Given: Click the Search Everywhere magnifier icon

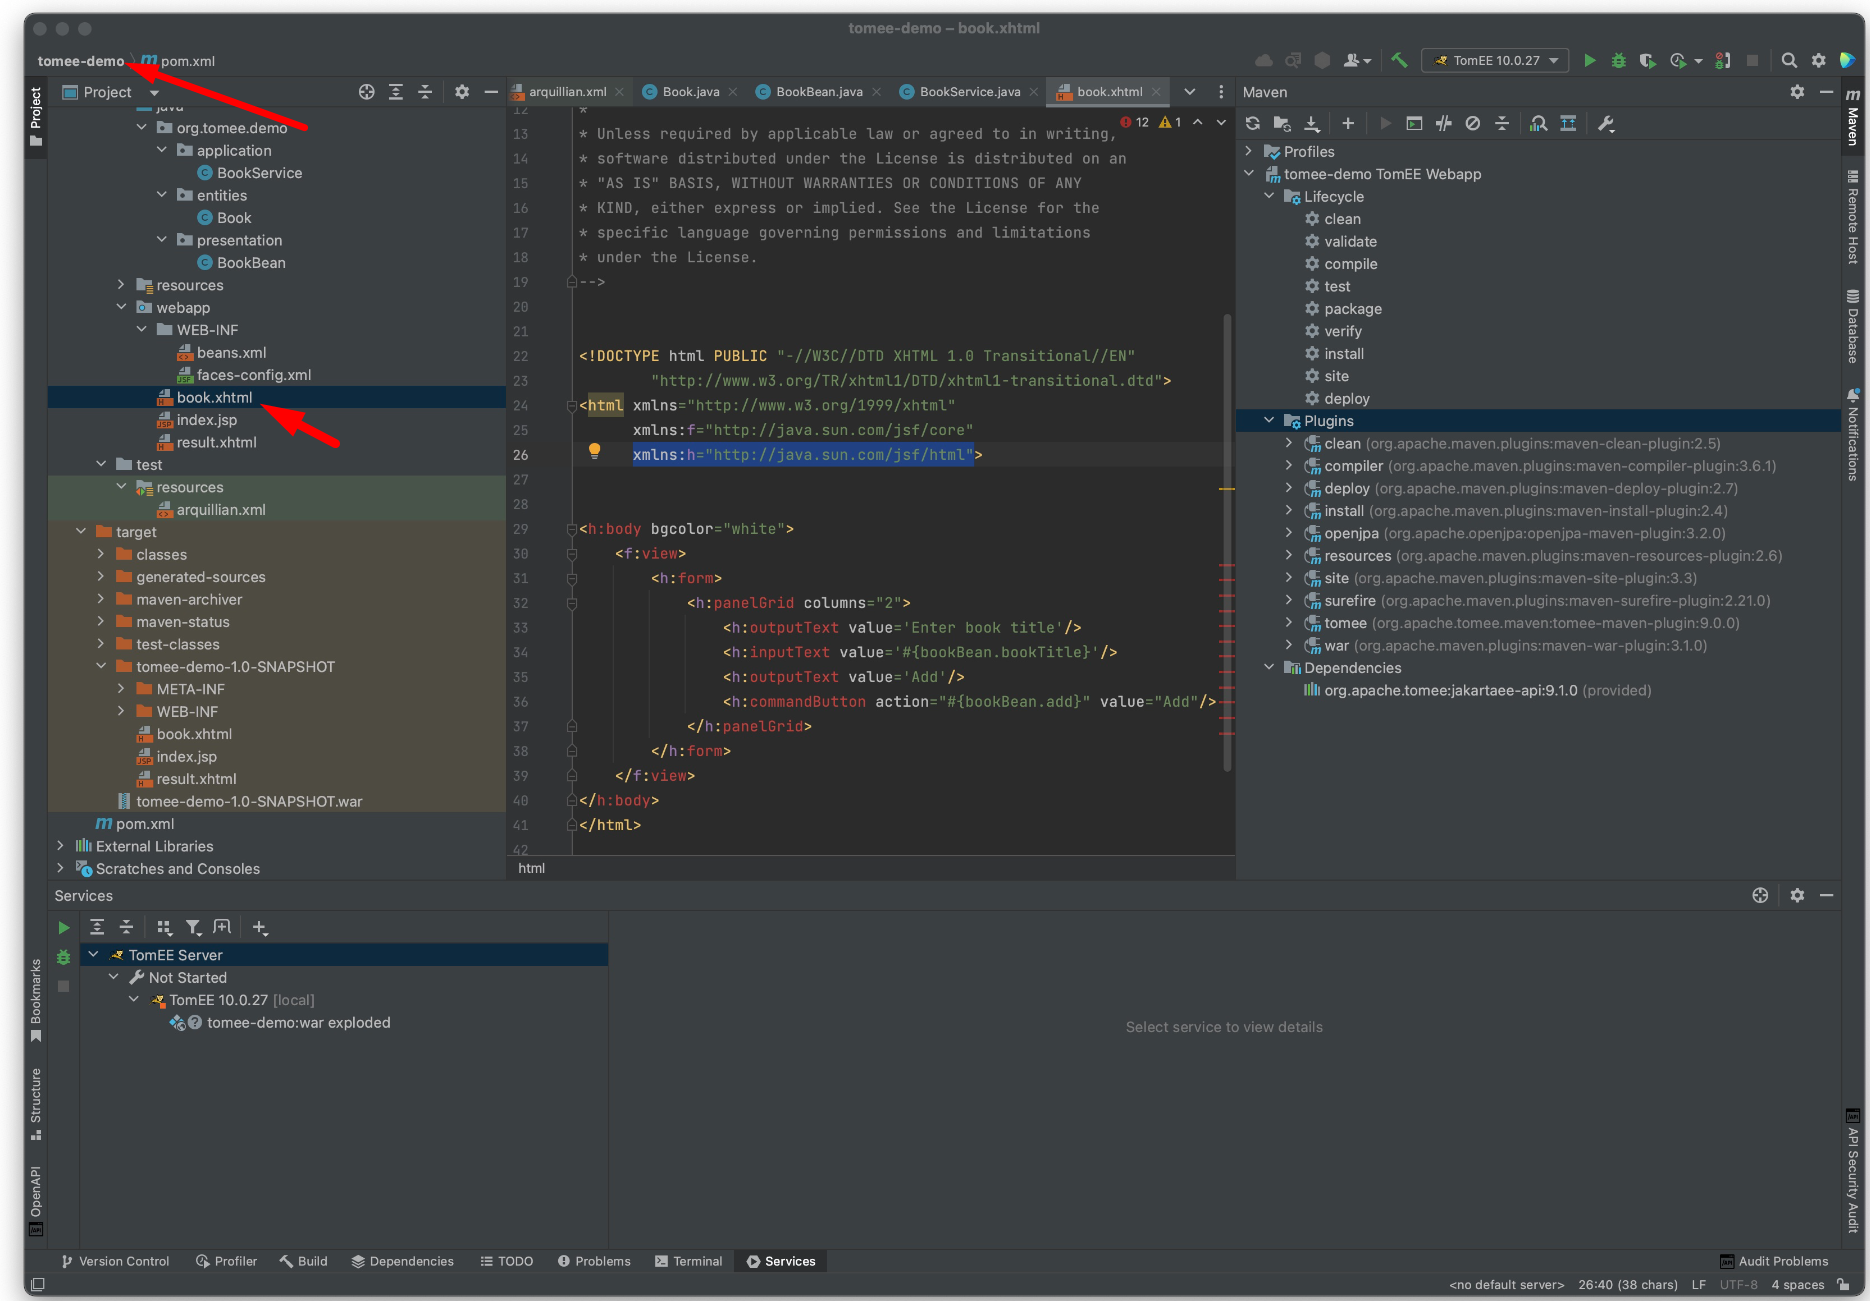Looking at the screenshot, I should click(x=1789, y=61).
